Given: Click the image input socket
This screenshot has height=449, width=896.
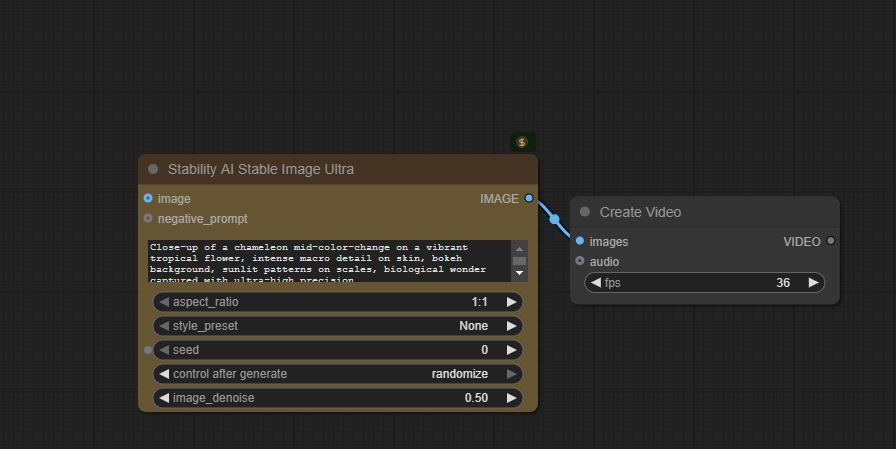Looking at the screenshot, I should (x=148, y=199).
